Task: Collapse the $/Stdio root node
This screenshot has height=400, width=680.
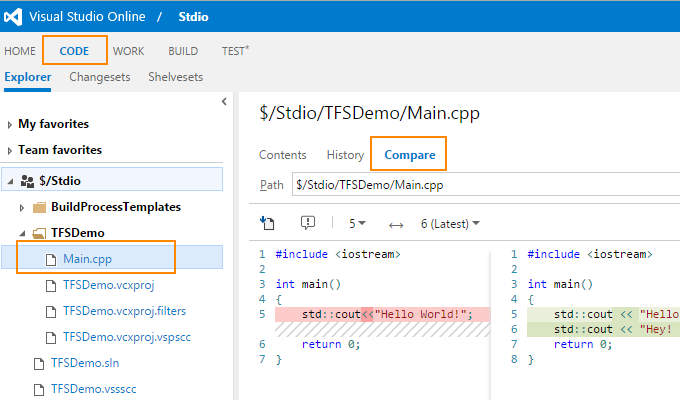Action: click(x=10, y=181)
